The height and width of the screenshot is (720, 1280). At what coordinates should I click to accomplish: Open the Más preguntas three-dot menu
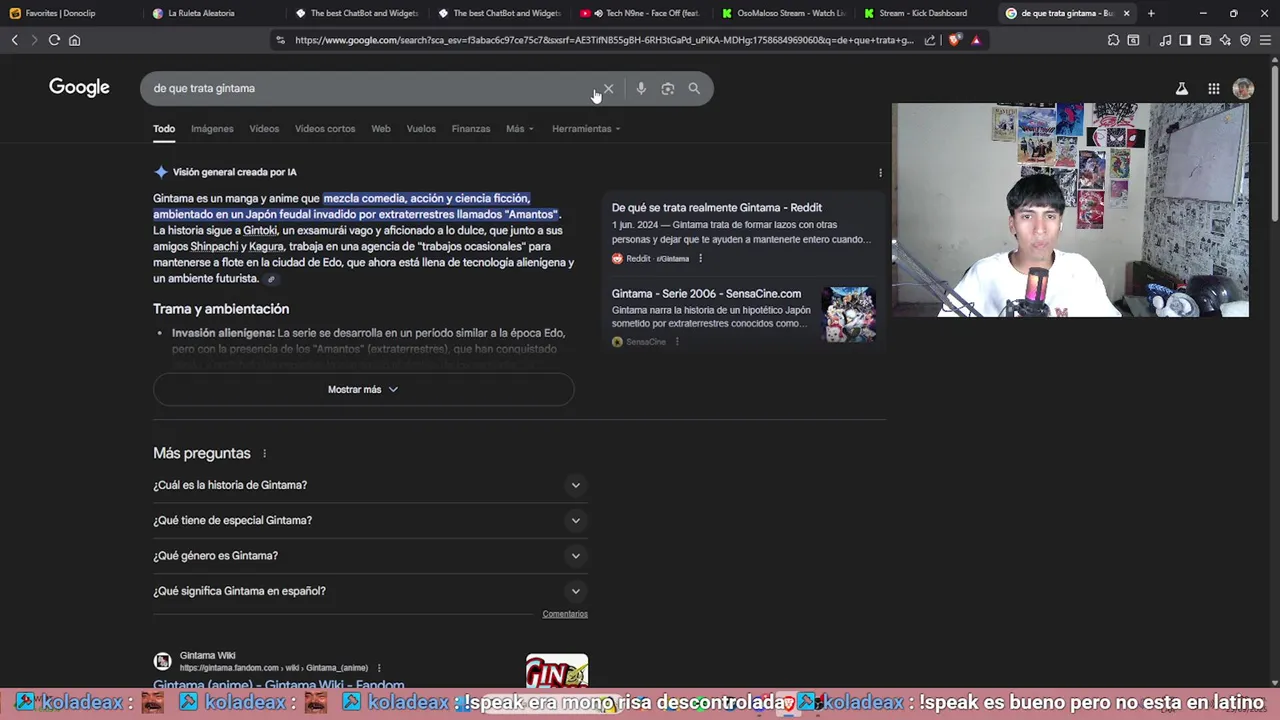(264, 453)
